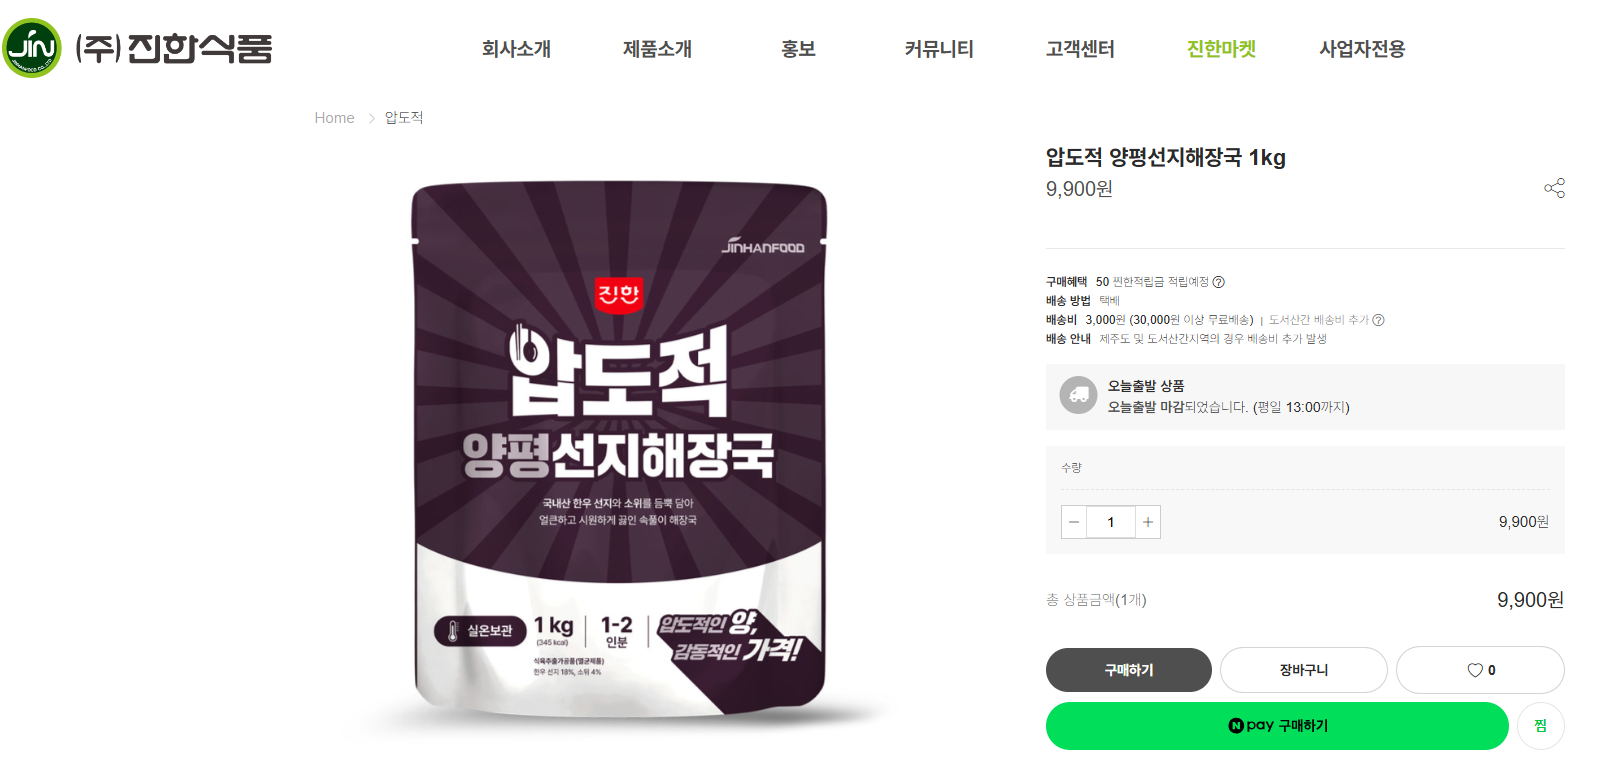
Task: Decrease quantity with the minus button
Action: pyautogui.click(x=1074, y=522)
